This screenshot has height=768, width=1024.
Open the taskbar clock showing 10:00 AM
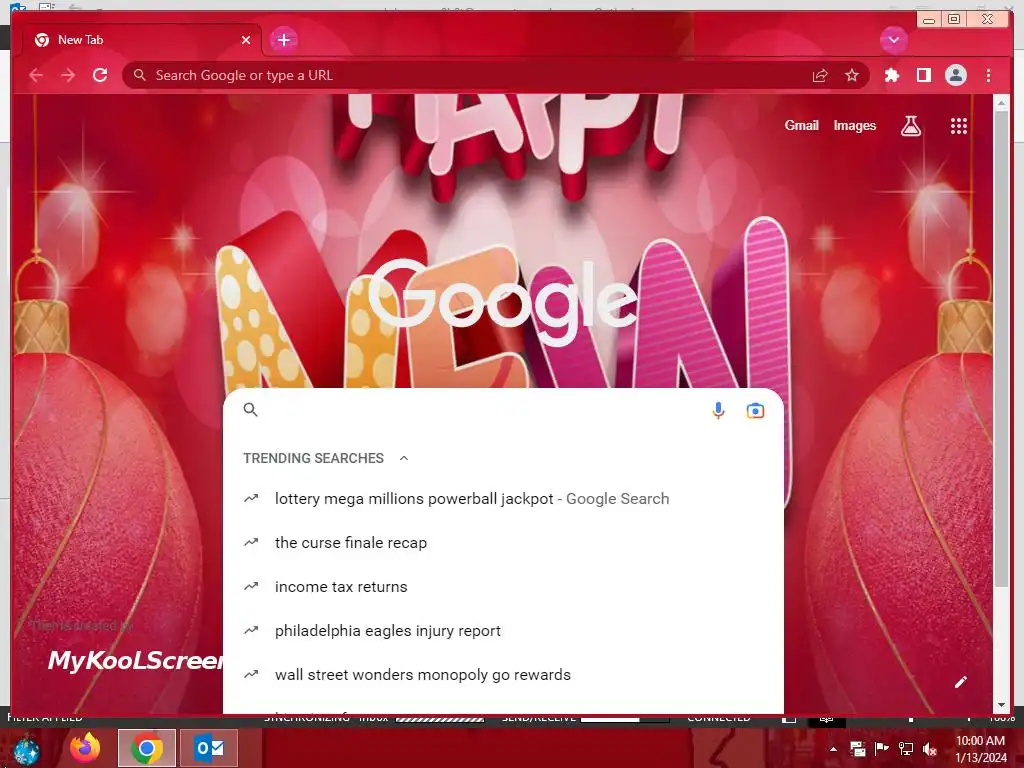[981, 749]
